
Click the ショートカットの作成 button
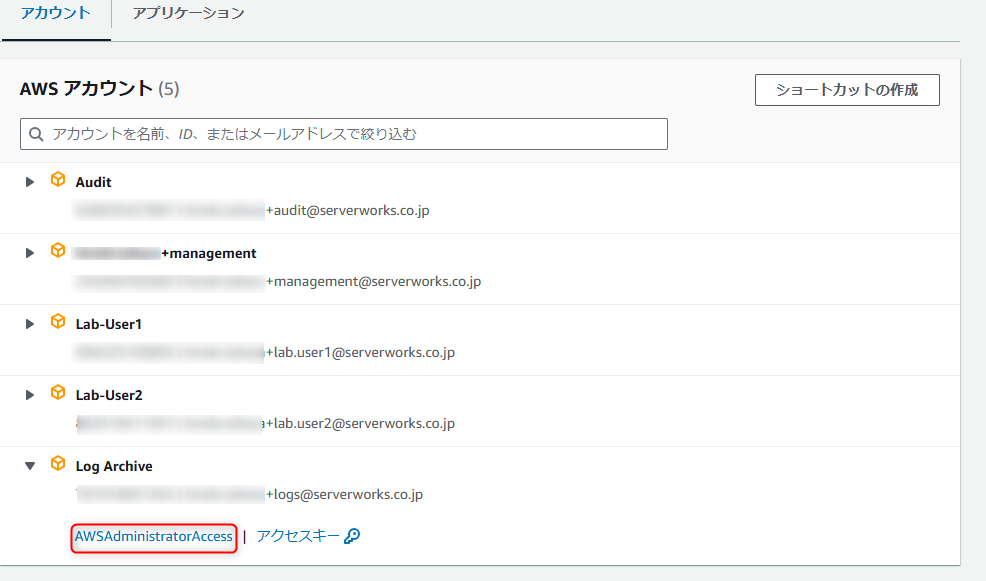847,90
